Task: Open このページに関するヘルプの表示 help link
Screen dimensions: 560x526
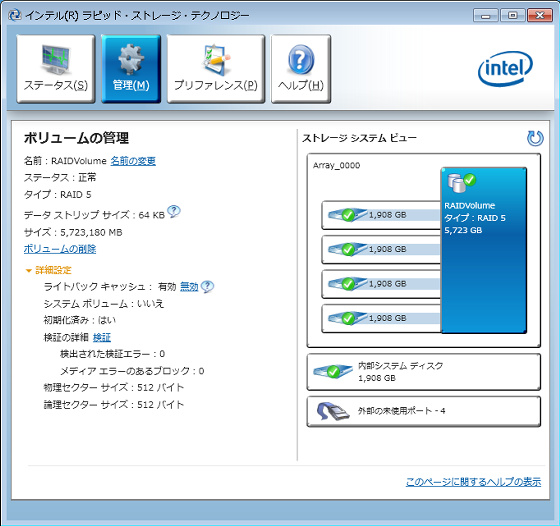Action: 473,482
